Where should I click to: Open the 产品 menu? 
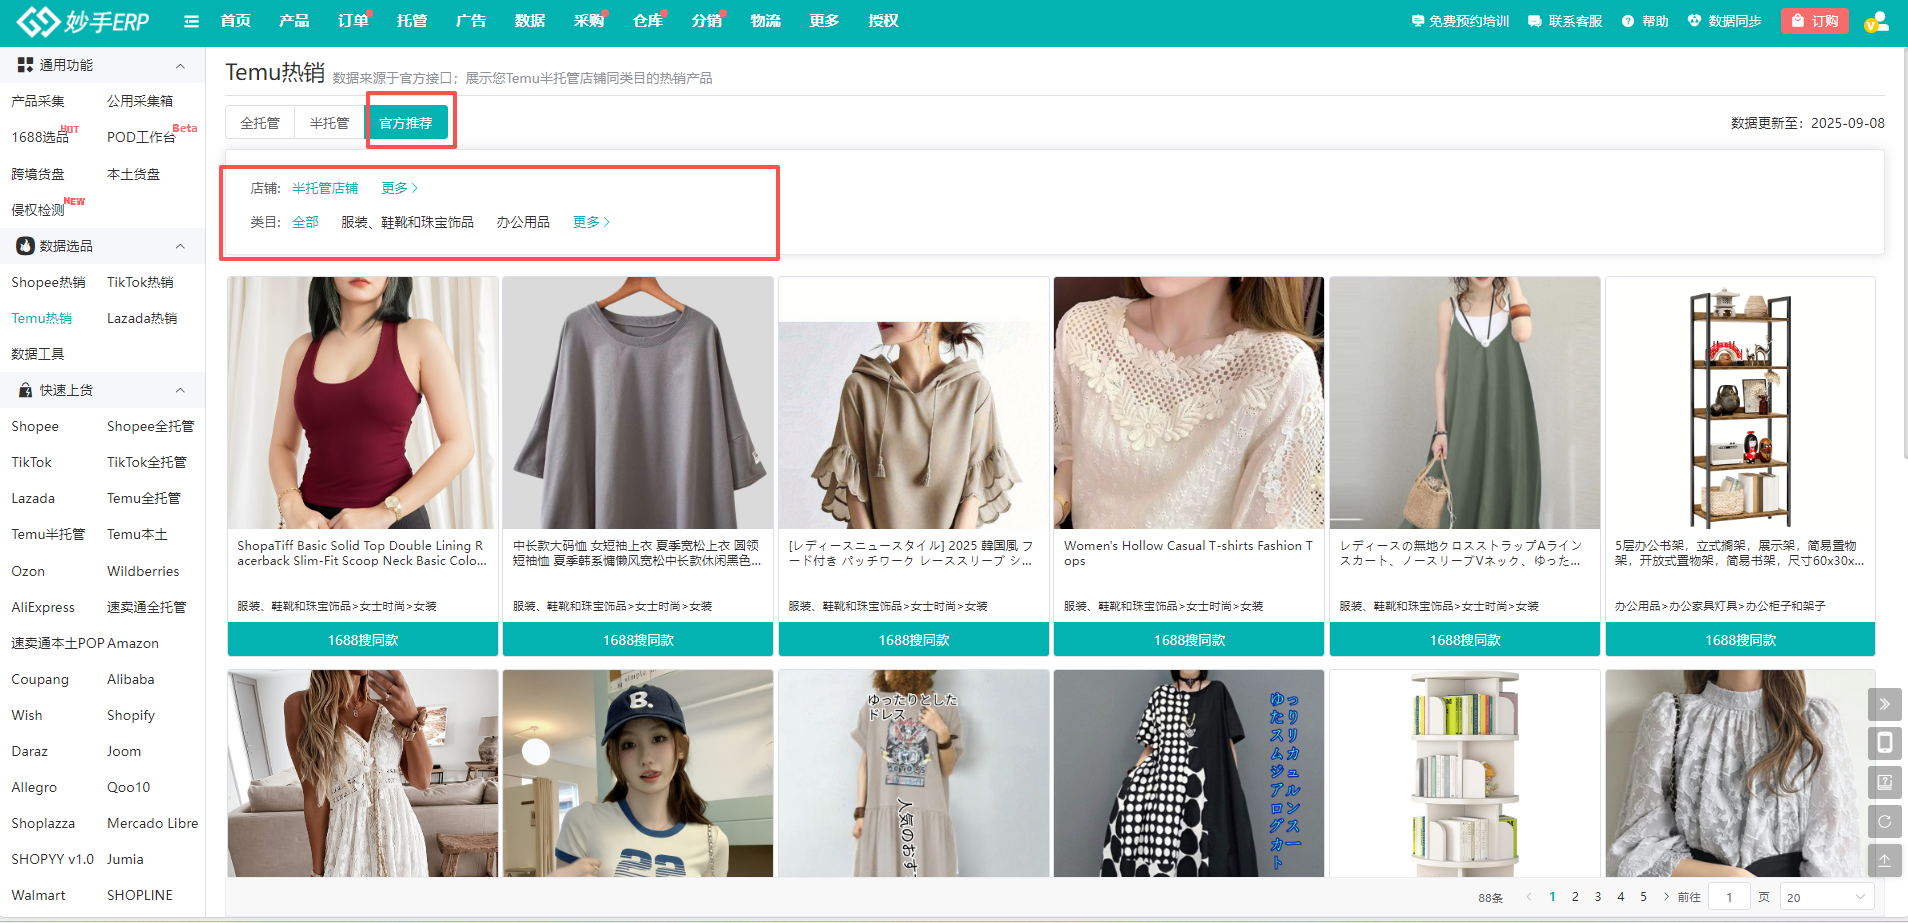point(294,21)
